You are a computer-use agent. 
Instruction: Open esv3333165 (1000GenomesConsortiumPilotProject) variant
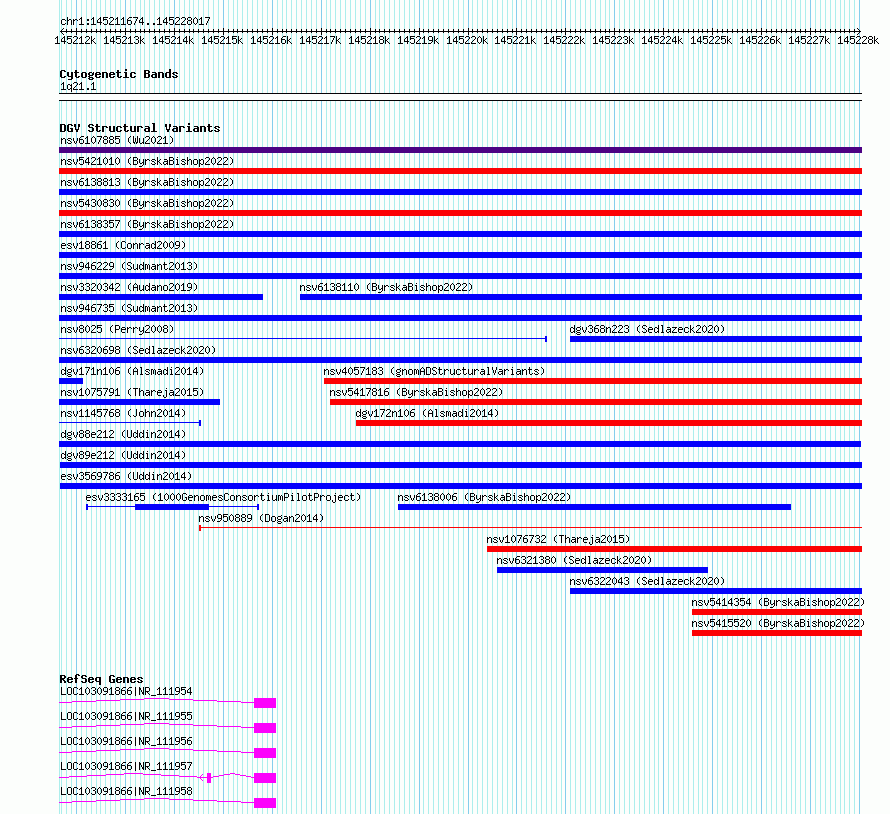coord(223,497)
